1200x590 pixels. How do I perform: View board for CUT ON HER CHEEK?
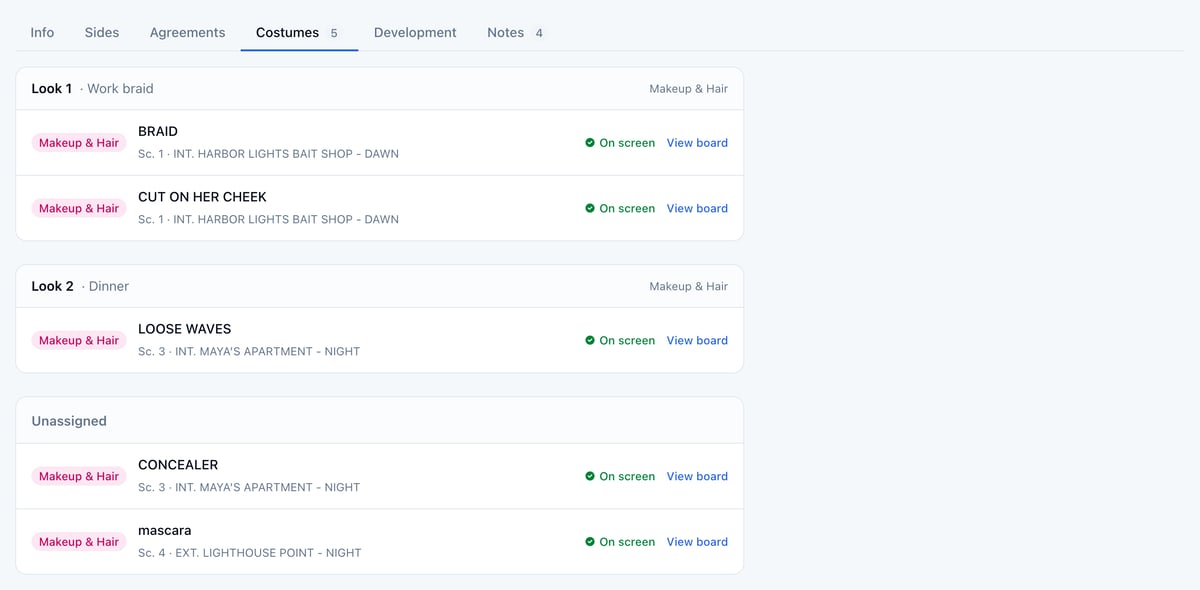pyautogui.click(x=697, y=209)
